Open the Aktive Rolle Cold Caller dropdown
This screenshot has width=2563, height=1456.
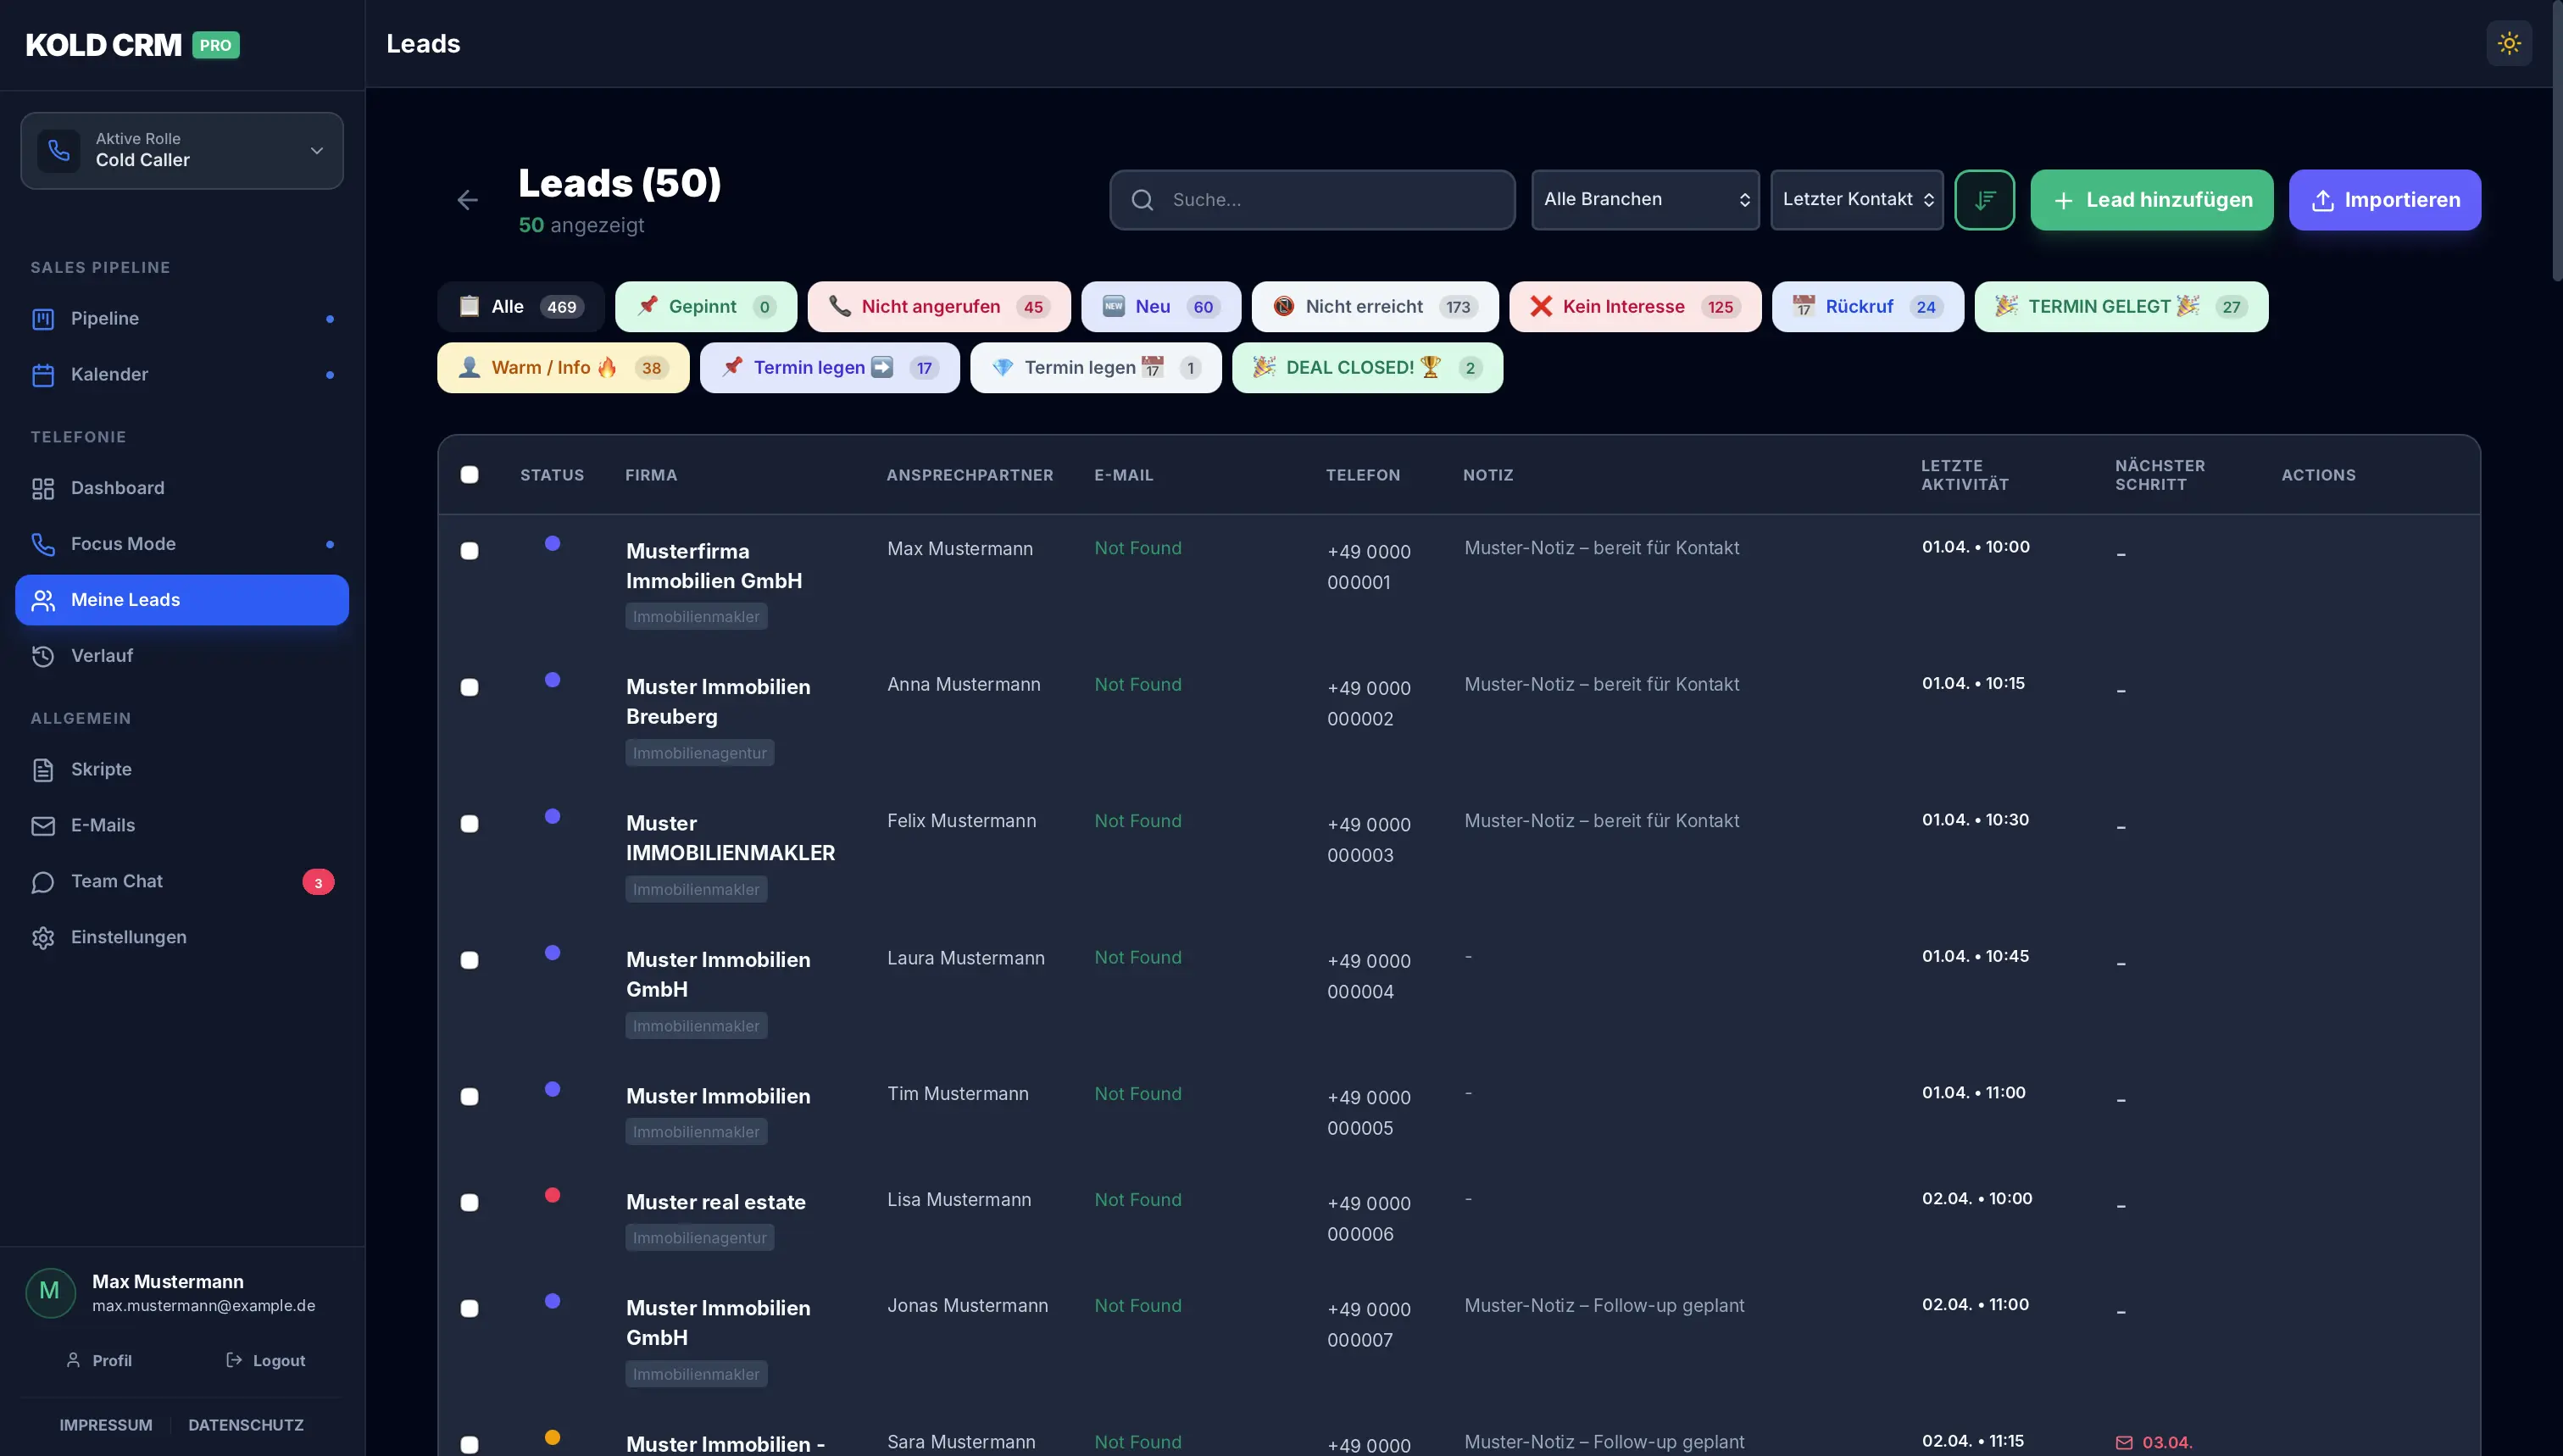182,150
